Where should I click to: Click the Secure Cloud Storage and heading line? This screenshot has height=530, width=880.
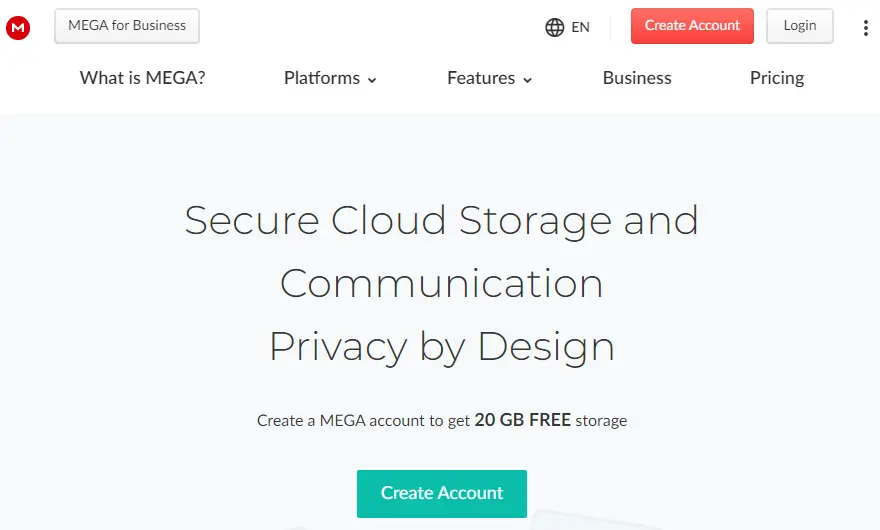coord(441,220)
